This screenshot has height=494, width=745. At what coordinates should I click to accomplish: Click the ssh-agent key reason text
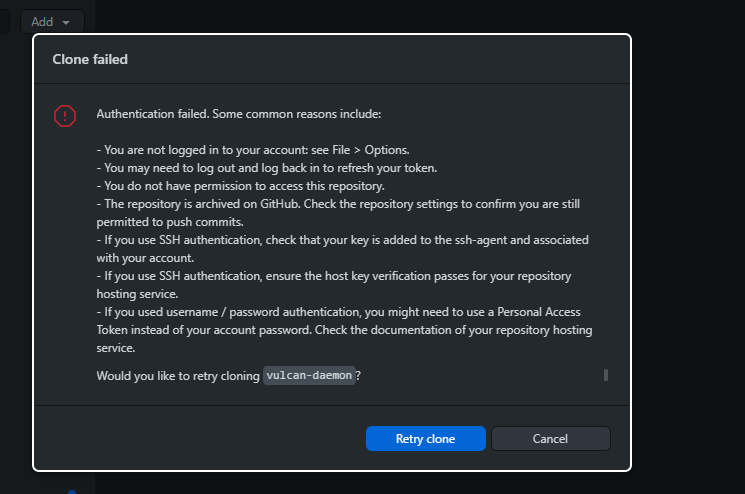coord(350,240)
